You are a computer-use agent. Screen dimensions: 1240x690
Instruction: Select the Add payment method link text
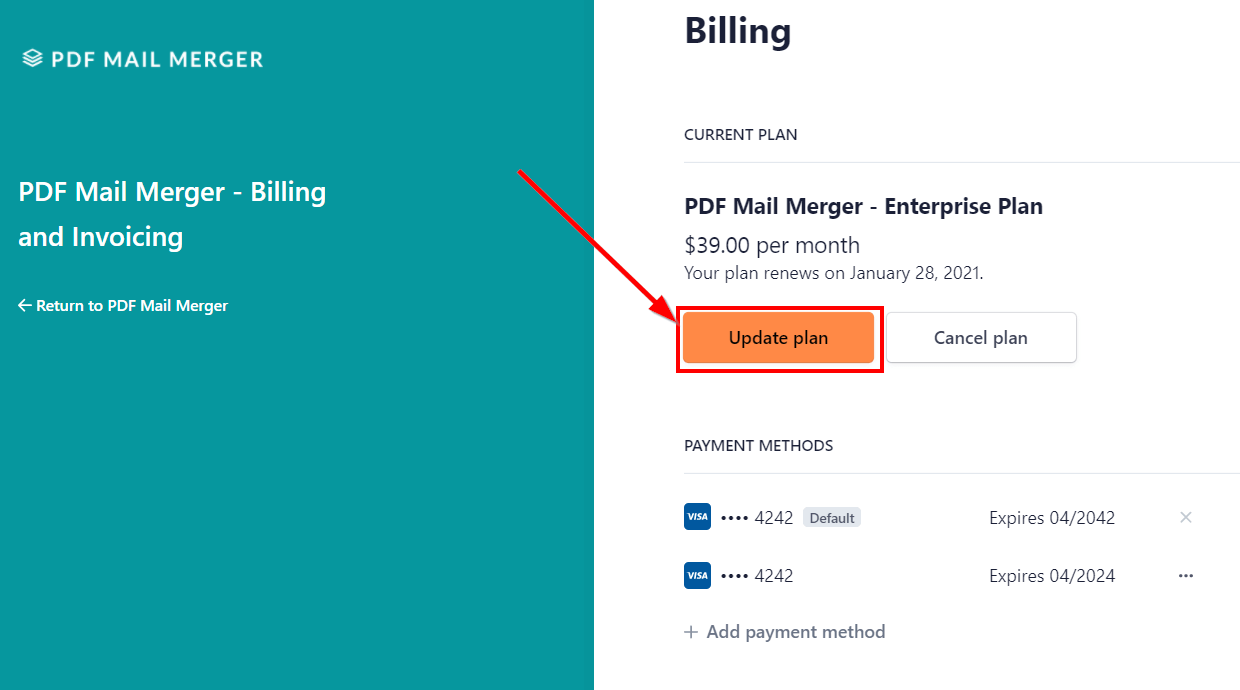[795, 632]
